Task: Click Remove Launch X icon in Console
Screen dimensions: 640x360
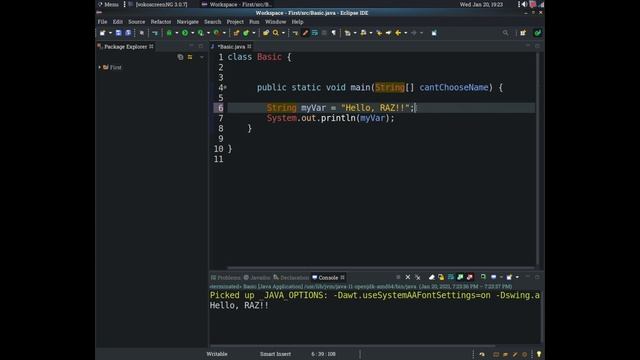Action: [408, 277]
